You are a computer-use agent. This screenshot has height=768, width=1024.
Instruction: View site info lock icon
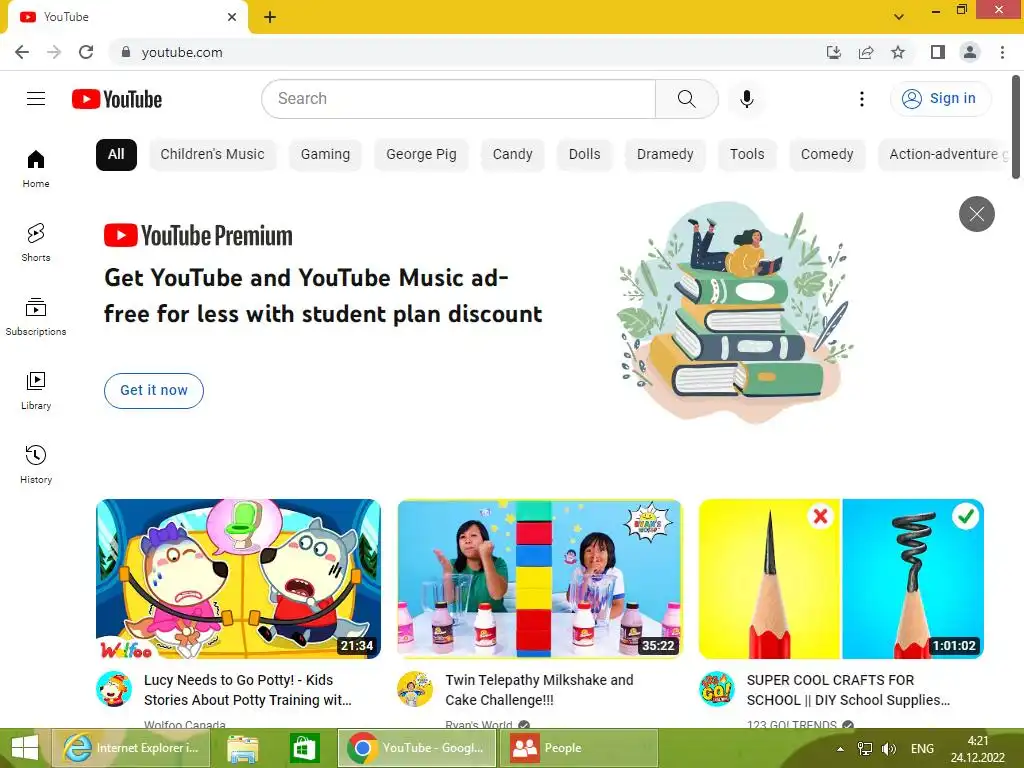point(126,52)
